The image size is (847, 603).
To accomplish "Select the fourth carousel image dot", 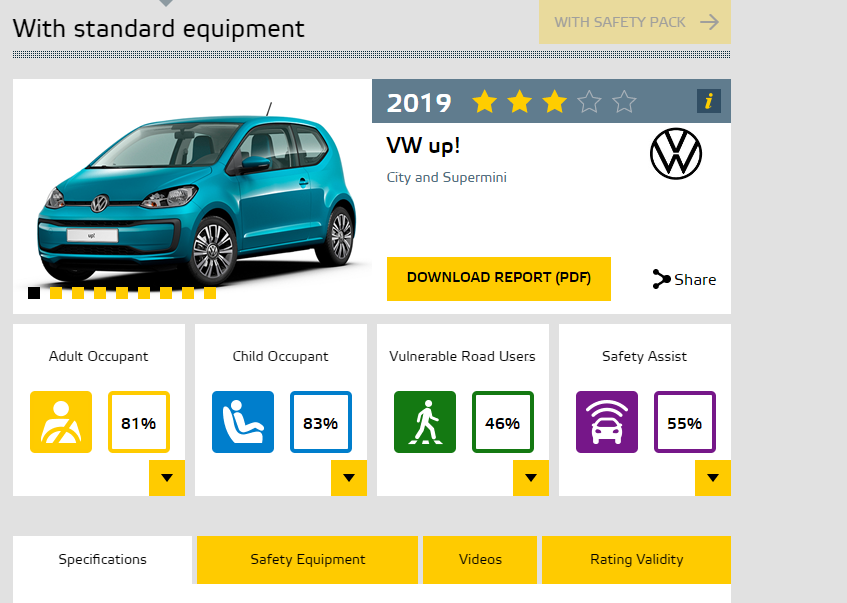I will [100, 293].
